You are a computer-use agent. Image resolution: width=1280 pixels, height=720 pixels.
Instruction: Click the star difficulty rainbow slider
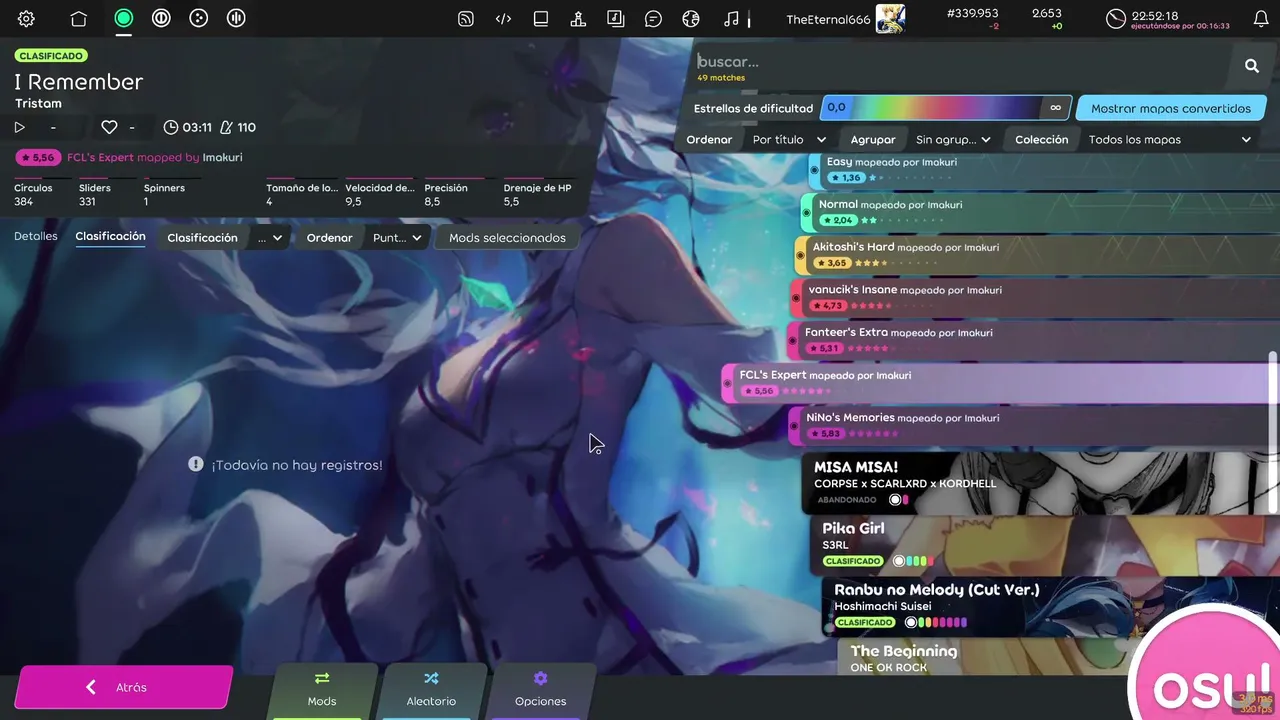[946, 108]
